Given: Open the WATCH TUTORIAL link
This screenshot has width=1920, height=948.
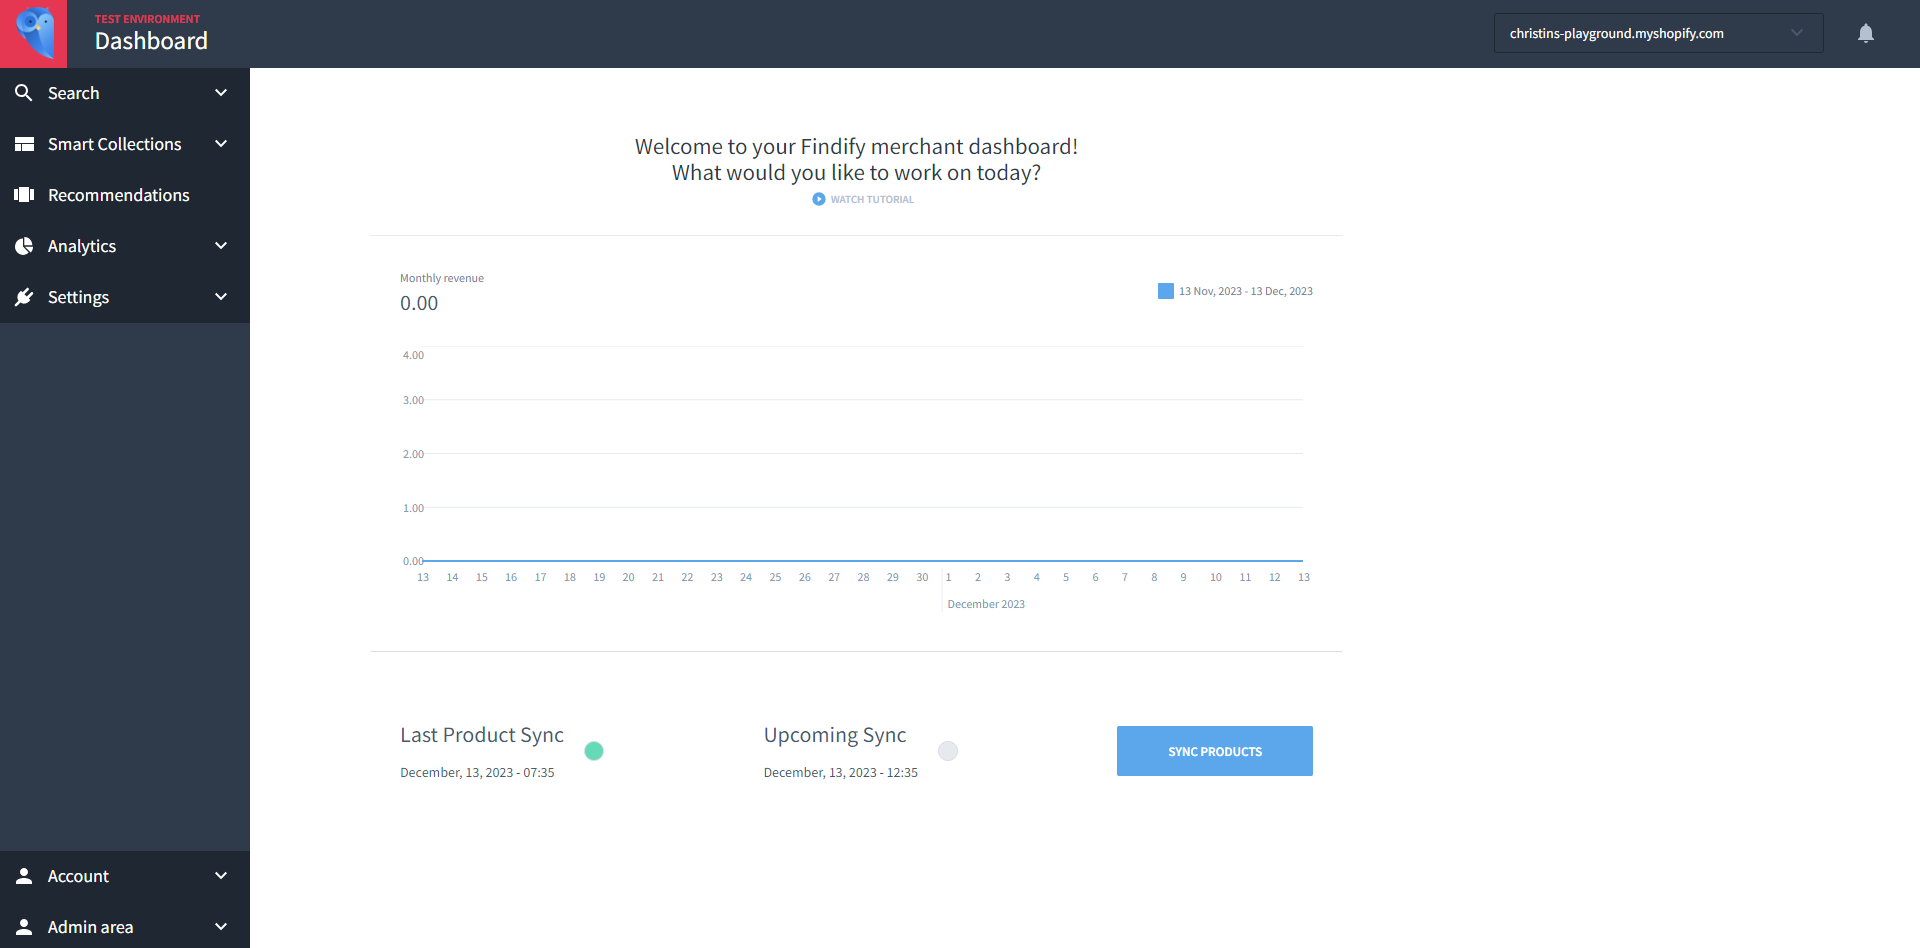Looking at the screenshot, I should 862,199.
